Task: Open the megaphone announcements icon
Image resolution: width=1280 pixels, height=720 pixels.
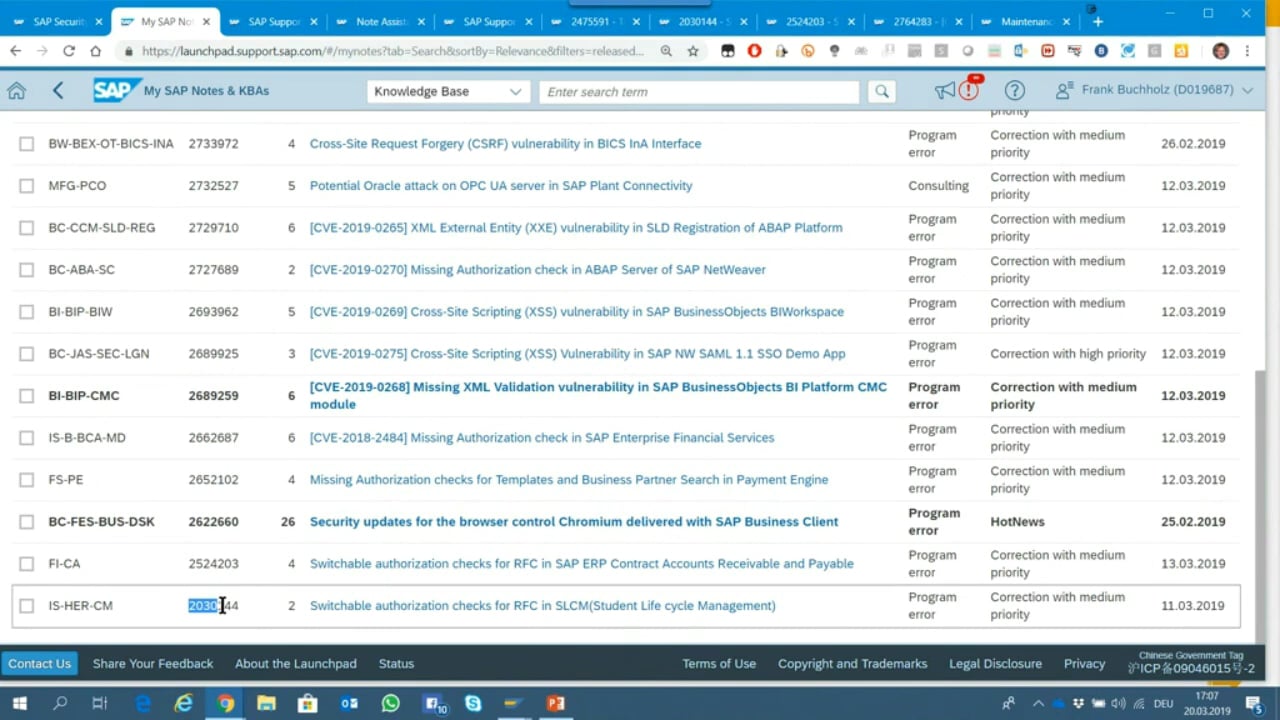Action: pos(944,91)
